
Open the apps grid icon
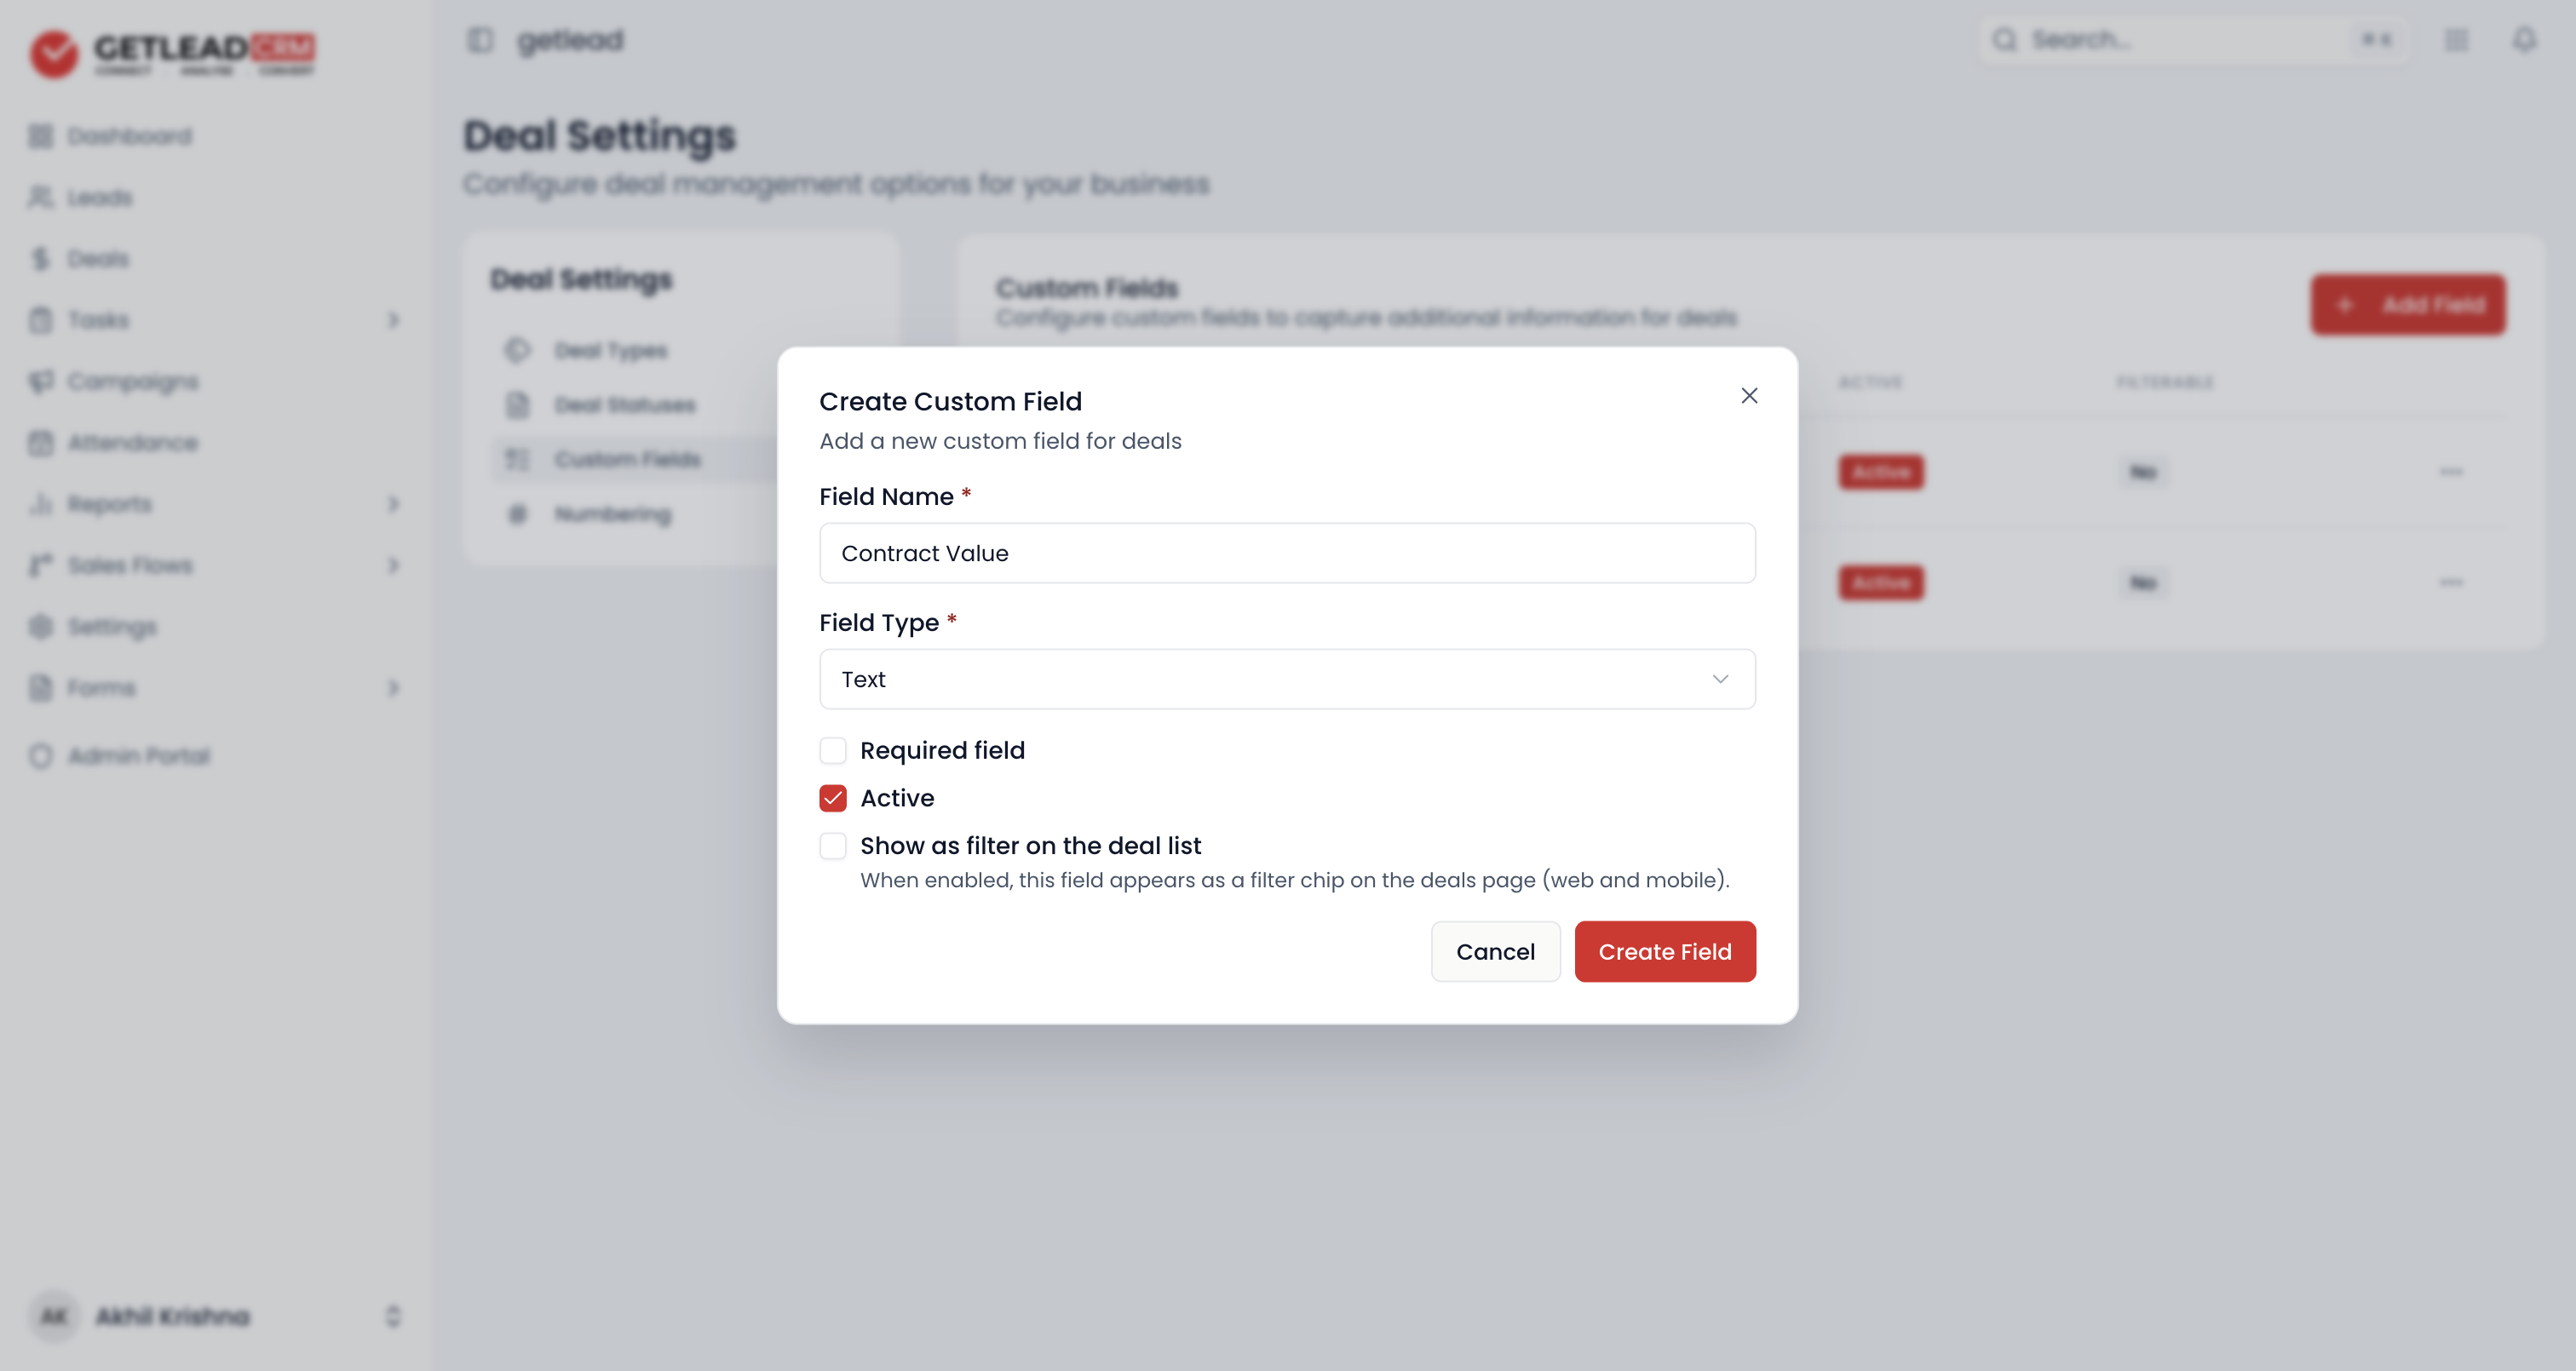(x=2456, y=40)
